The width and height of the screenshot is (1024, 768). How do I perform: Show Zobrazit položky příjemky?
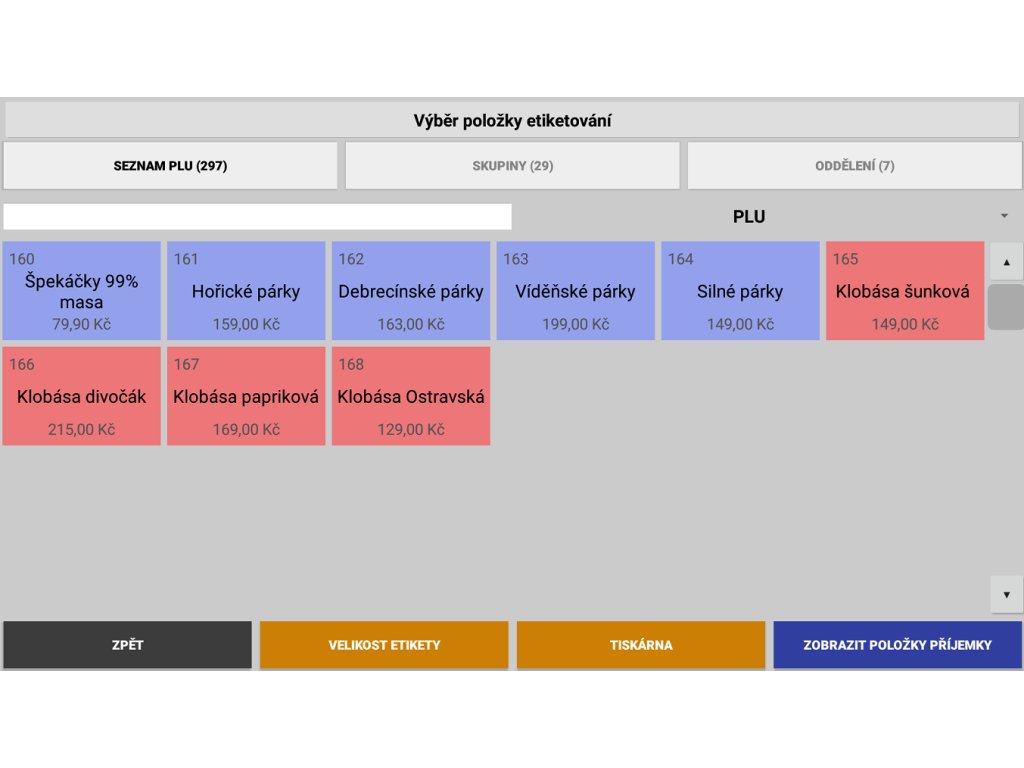click(x=897, y=645)
